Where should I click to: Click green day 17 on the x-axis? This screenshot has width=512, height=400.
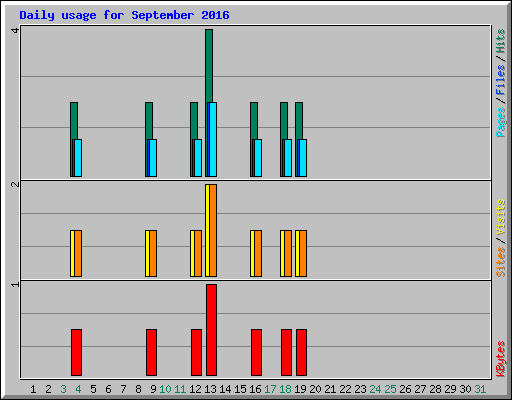point(270,389)
